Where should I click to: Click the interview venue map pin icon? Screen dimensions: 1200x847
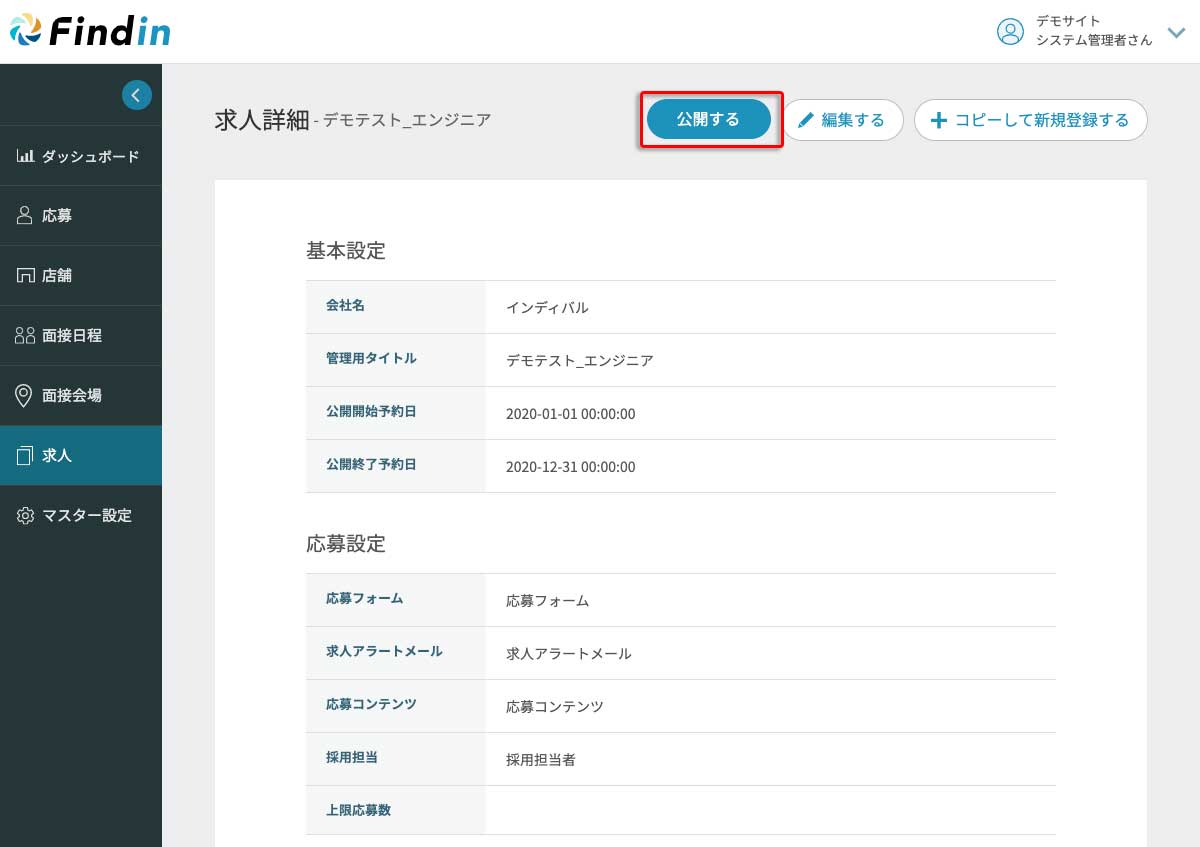[x=25, y=396]
